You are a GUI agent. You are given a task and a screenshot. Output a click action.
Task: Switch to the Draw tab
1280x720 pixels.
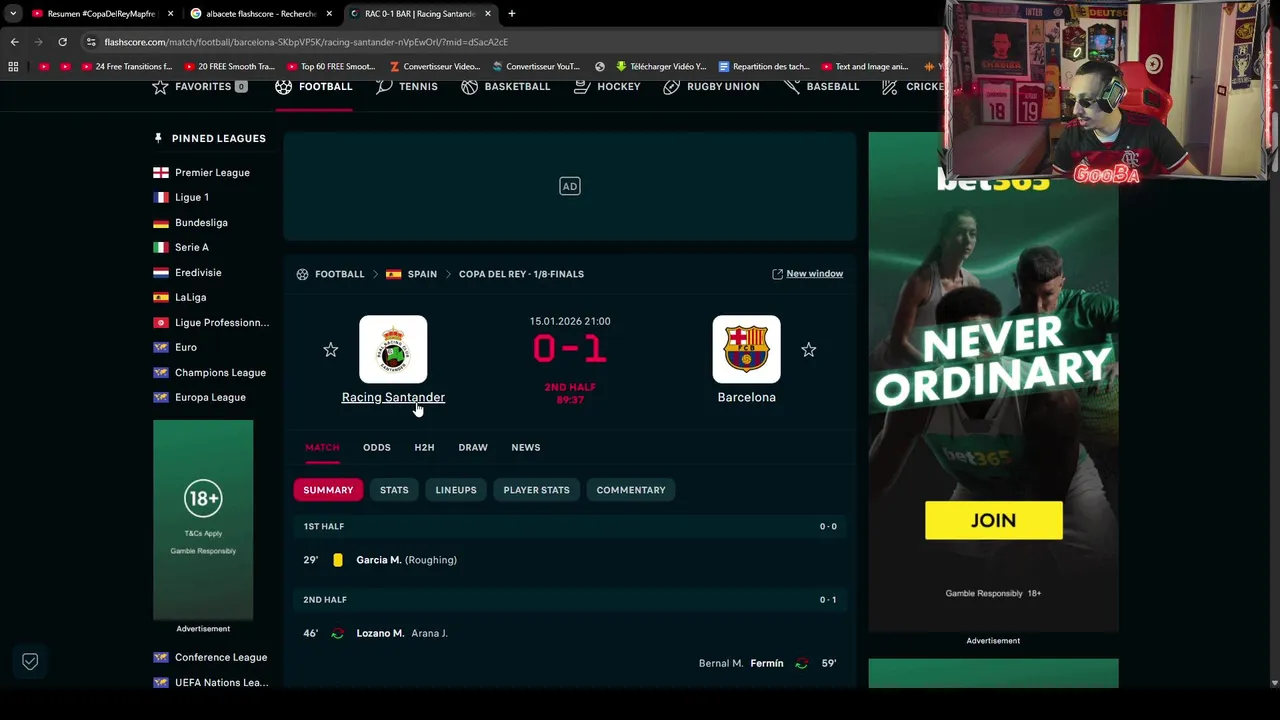473,447
